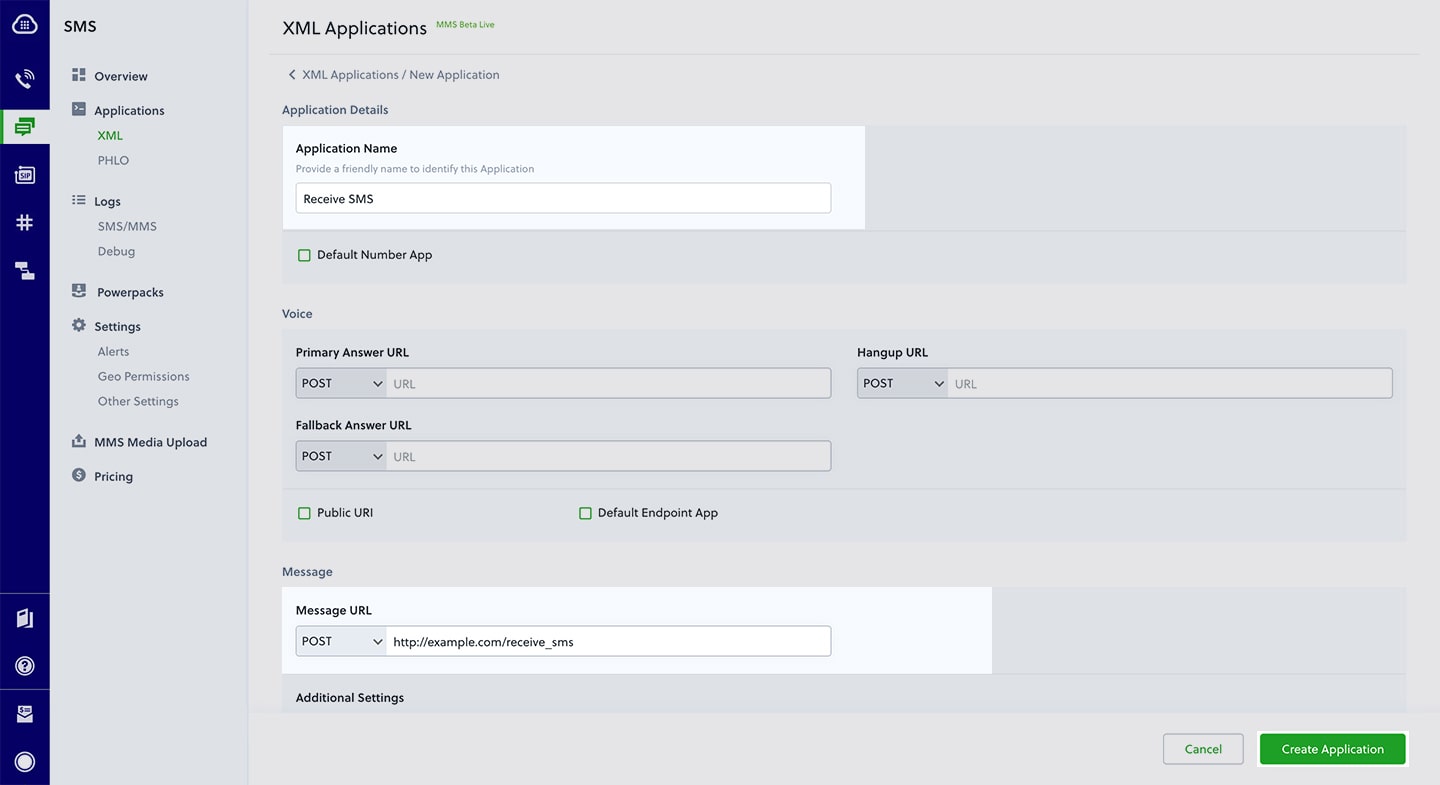Click the Create Application button
1440x785 pixels.
click(x=1331, y=748)
